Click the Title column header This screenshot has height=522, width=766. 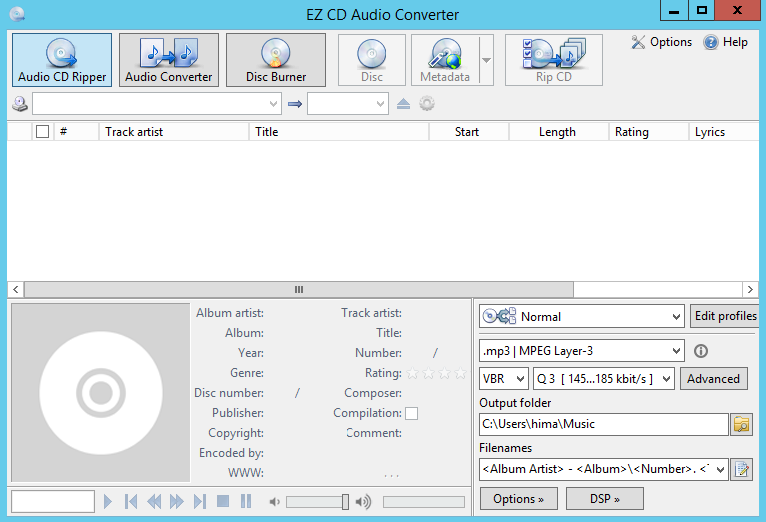339,131
